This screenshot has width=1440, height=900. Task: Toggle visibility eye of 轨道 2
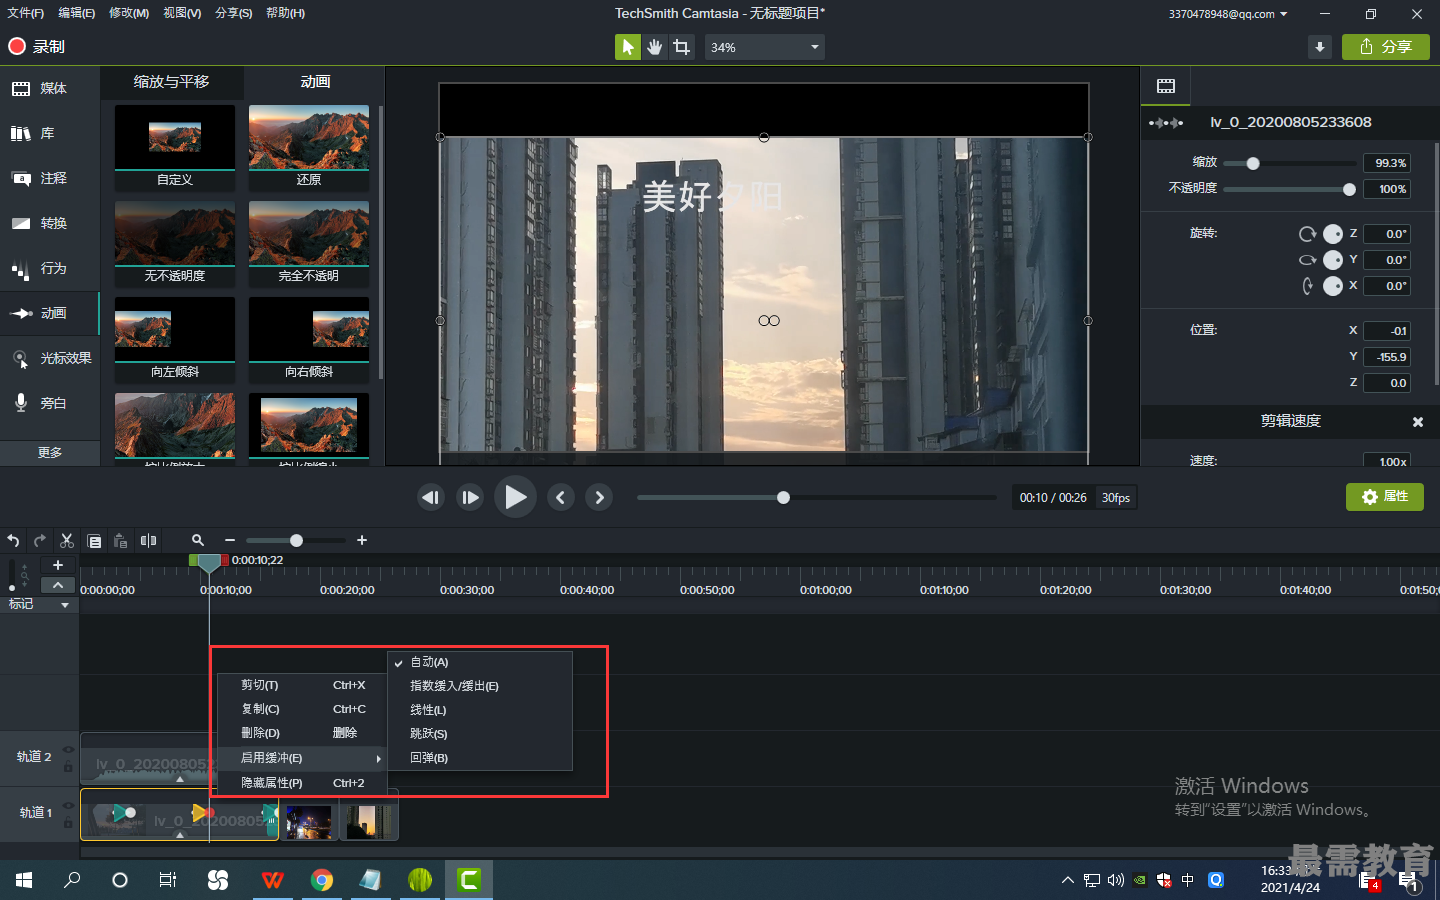click(68, 749)
